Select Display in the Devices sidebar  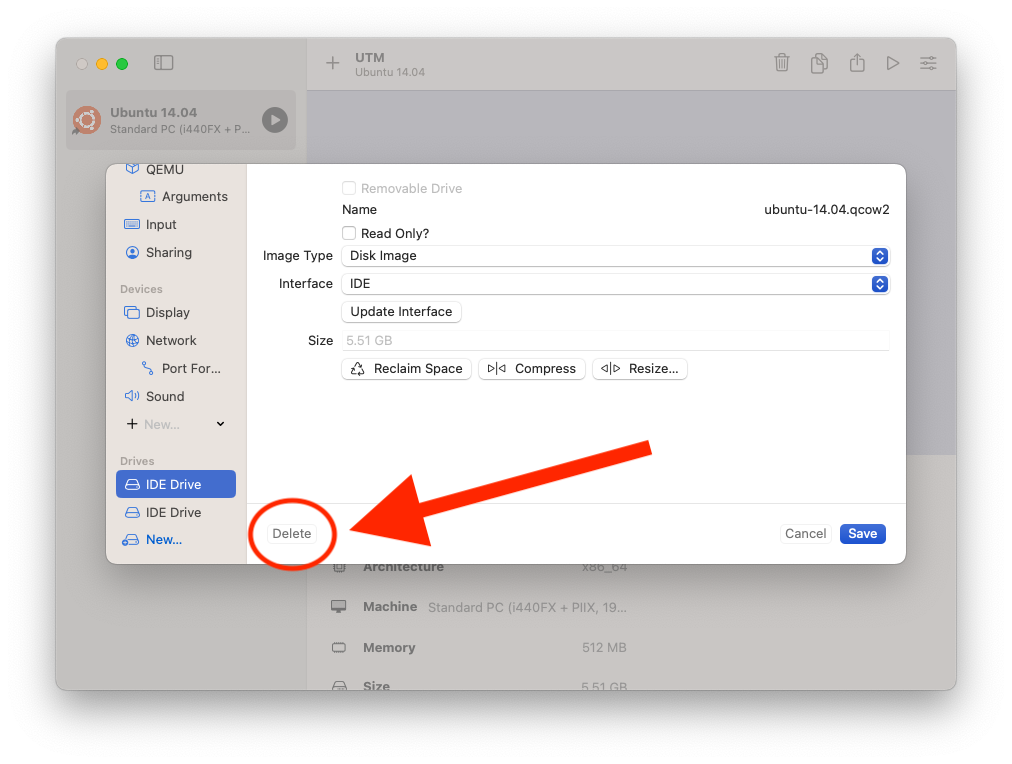pyautogui.click(x=167, y=312)
